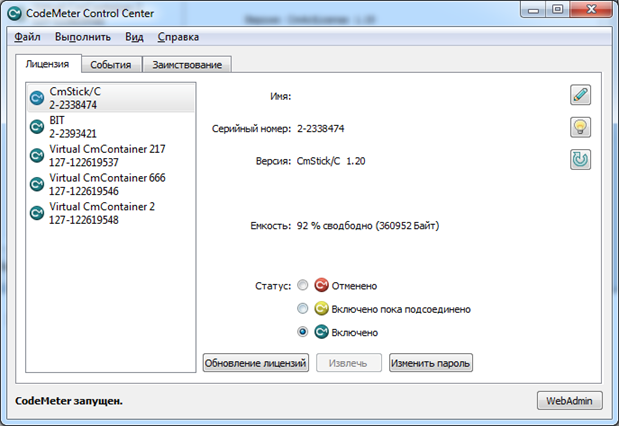The height and width of the screenshot is (426, 619).
Task: Click version value CmStick/C 1.20
Action: click(x=331, y=161)
